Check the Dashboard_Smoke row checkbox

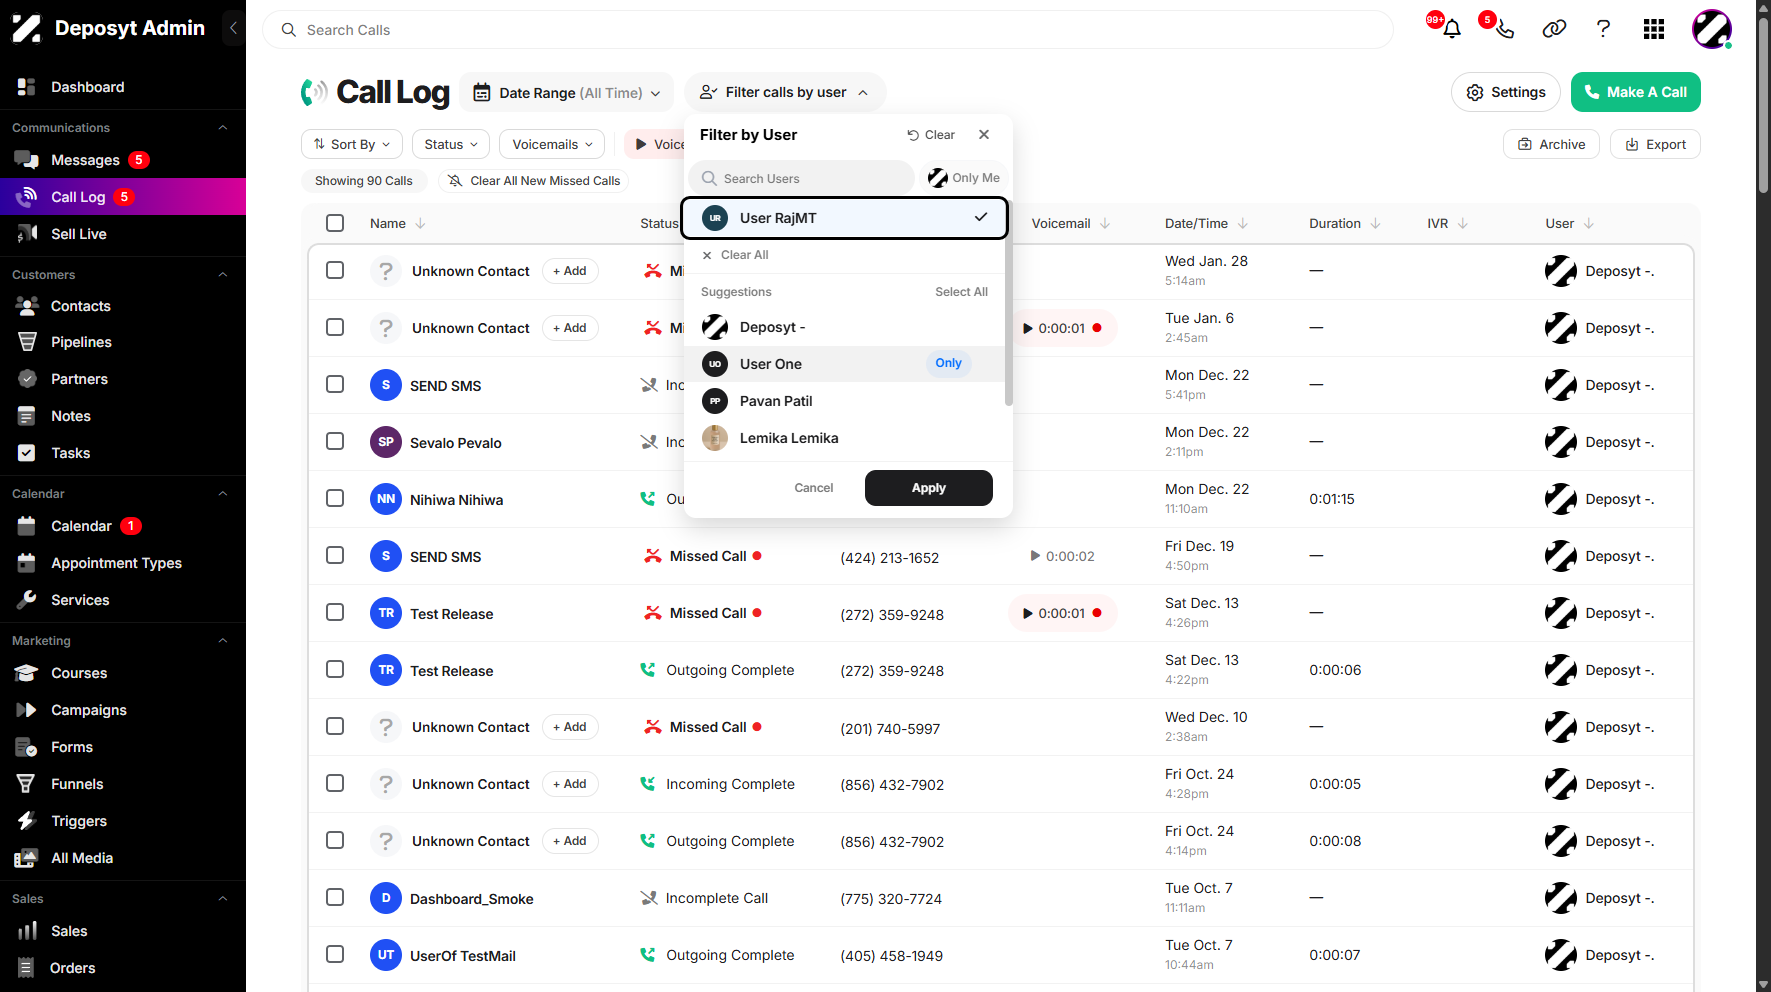pyautogui.click(x=335, y=897)
